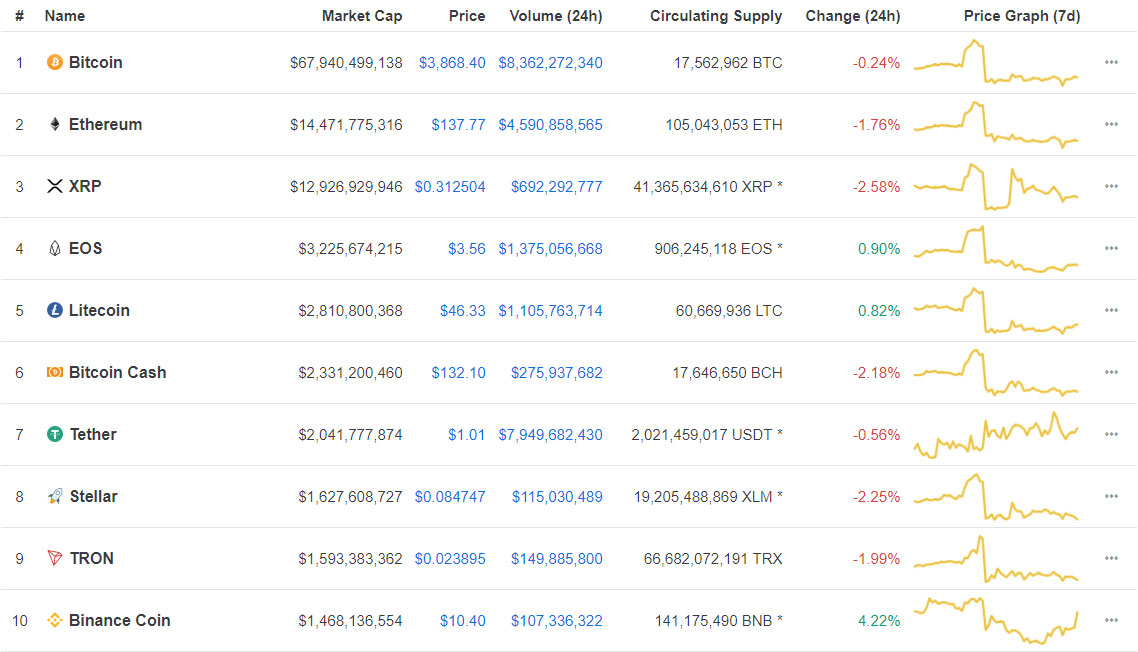Sort table by Price column header

[467, 16]
